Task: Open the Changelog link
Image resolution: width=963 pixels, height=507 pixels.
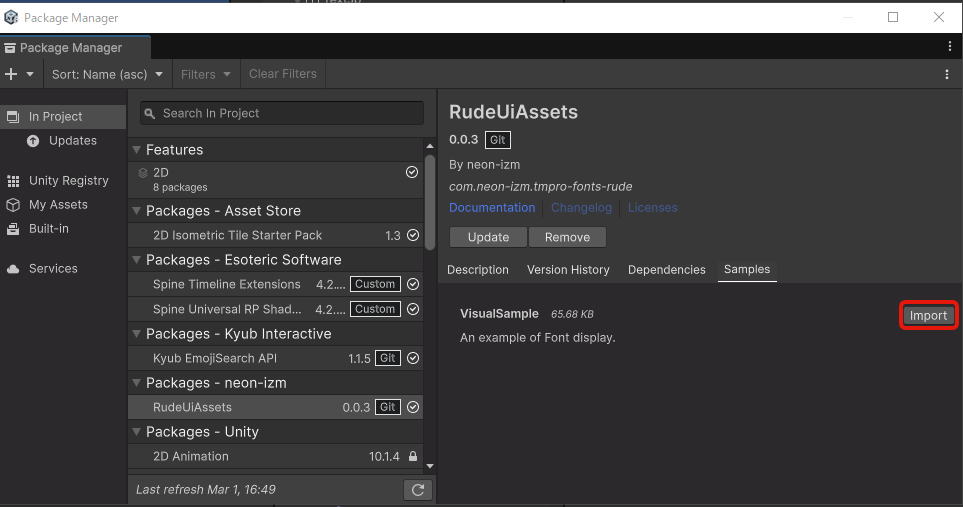Action: (x=581, y=207)
